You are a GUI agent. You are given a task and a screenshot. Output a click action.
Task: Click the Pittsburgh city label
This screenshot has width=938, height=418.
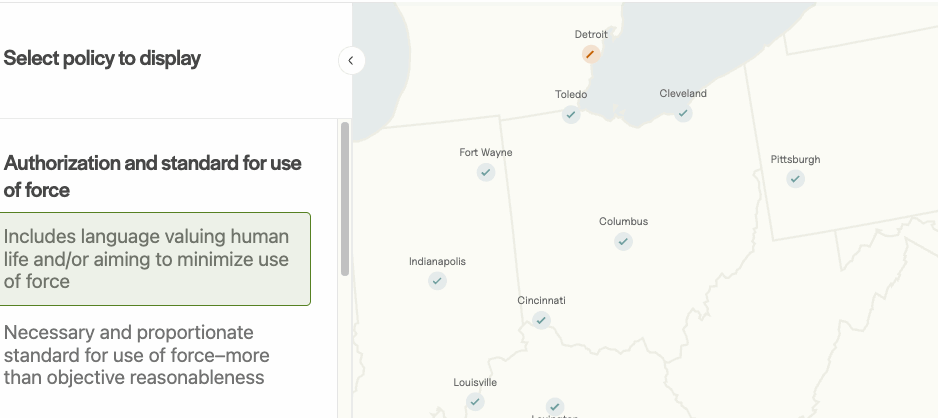[795, 159]
